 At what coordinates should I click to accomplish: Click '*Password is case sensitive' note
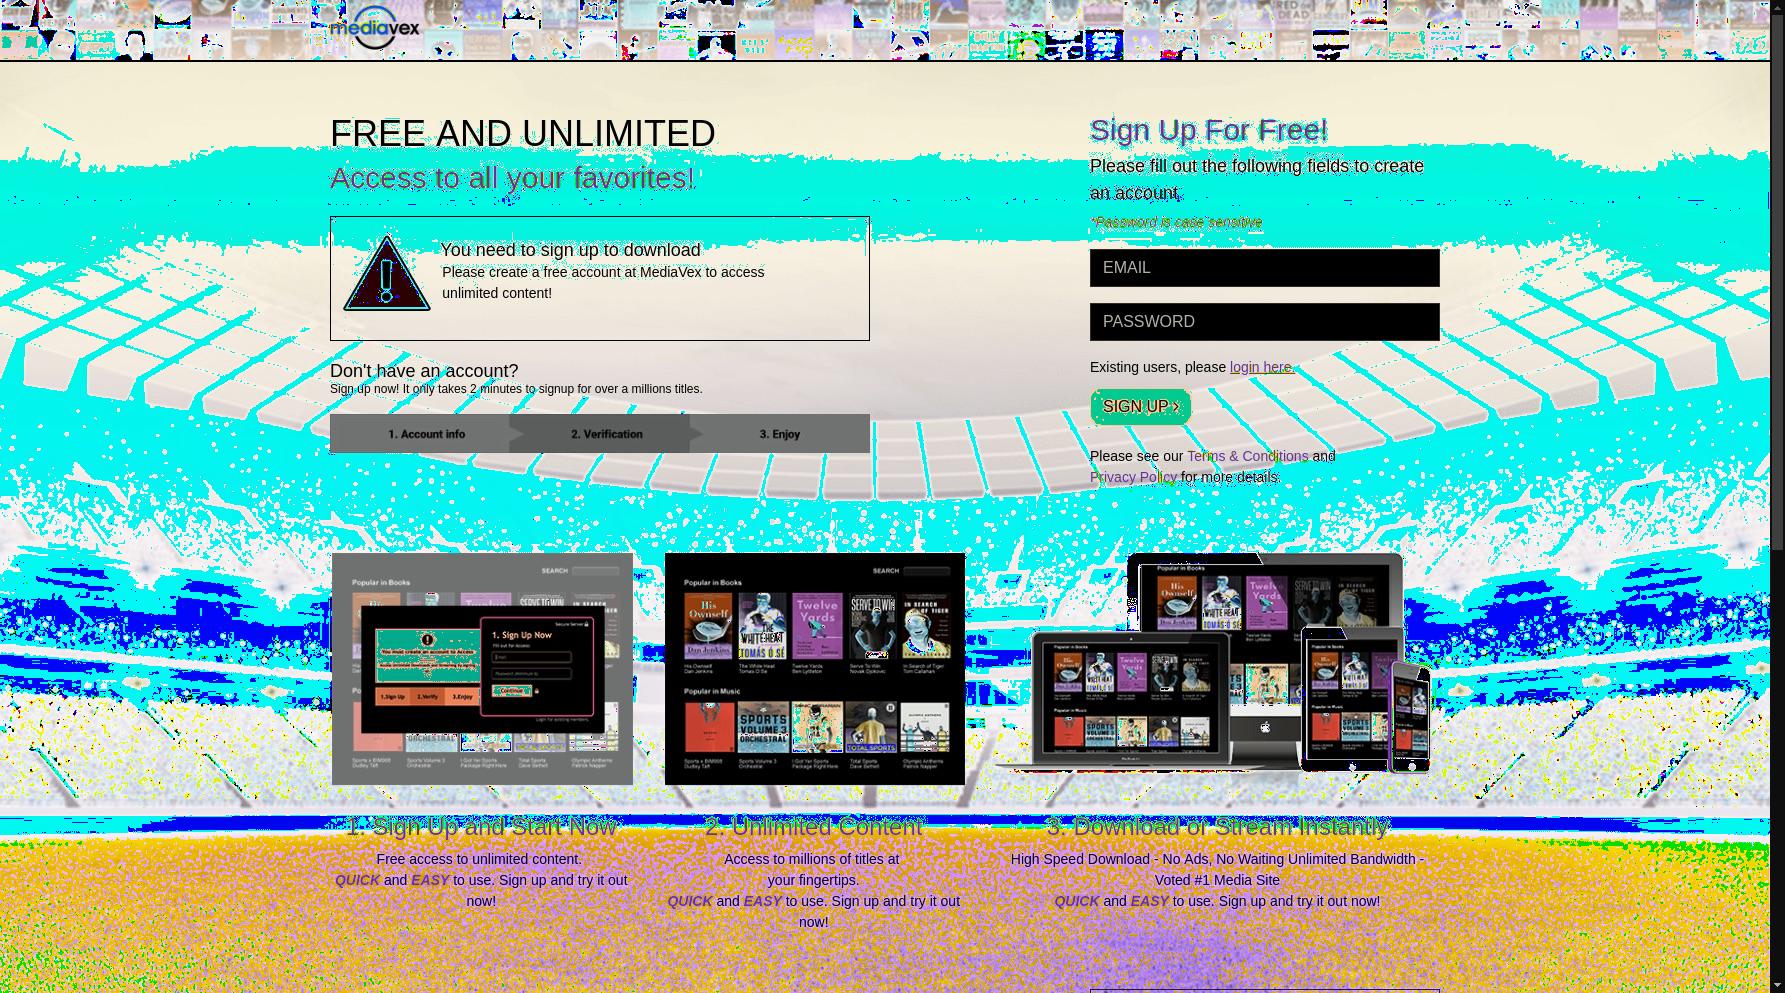1176,222
